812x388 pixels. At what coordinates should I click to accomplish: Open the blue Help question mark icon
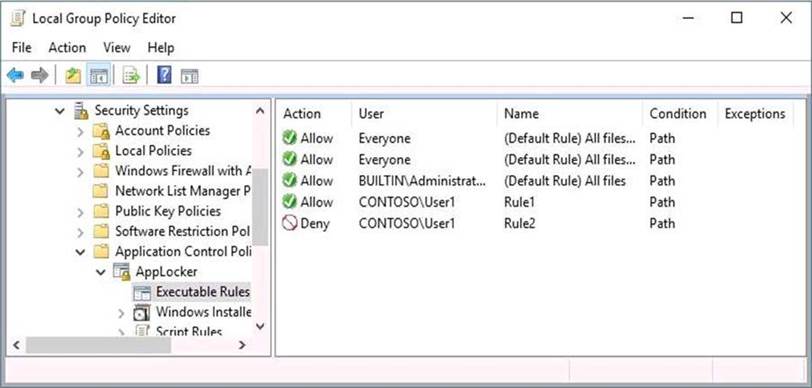pos(164,75)
